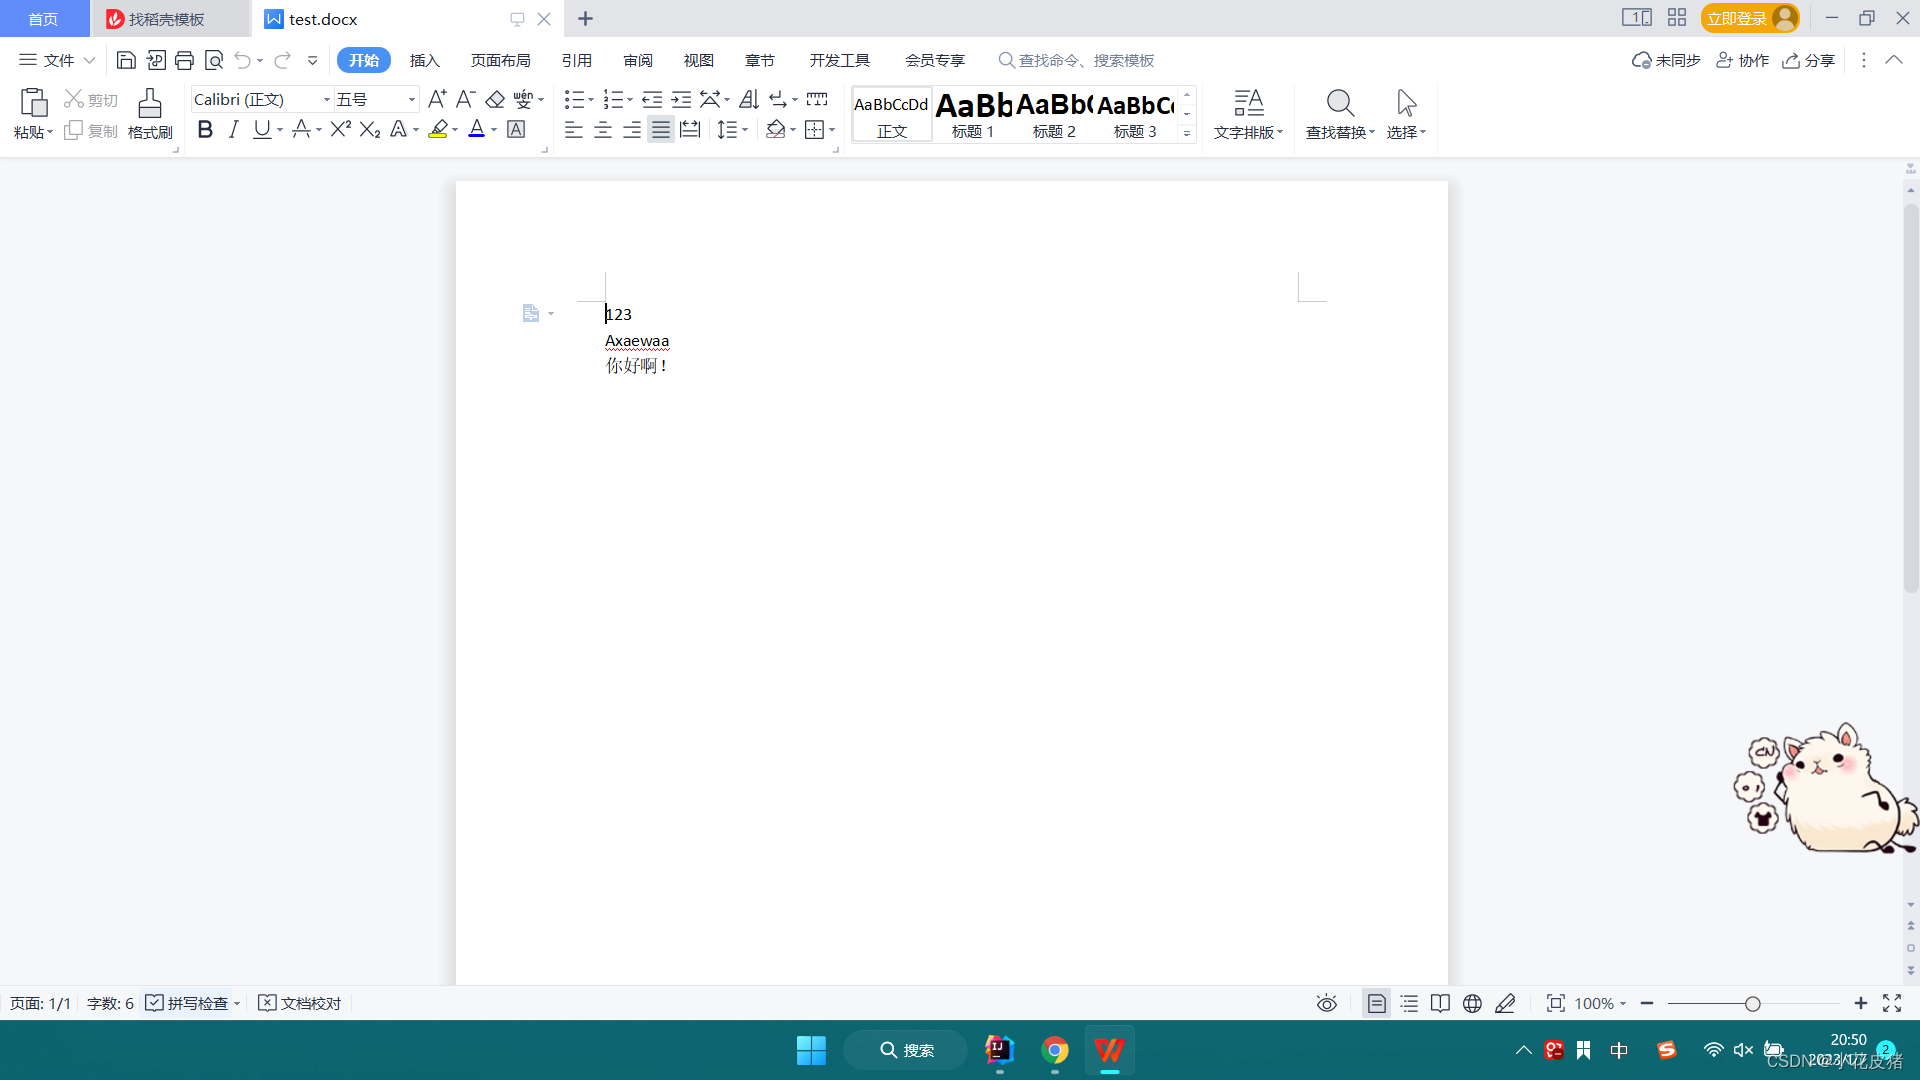
Task: Open the font name Calibri dropdown
Action: pyautogui.click(x=326, y=100)
